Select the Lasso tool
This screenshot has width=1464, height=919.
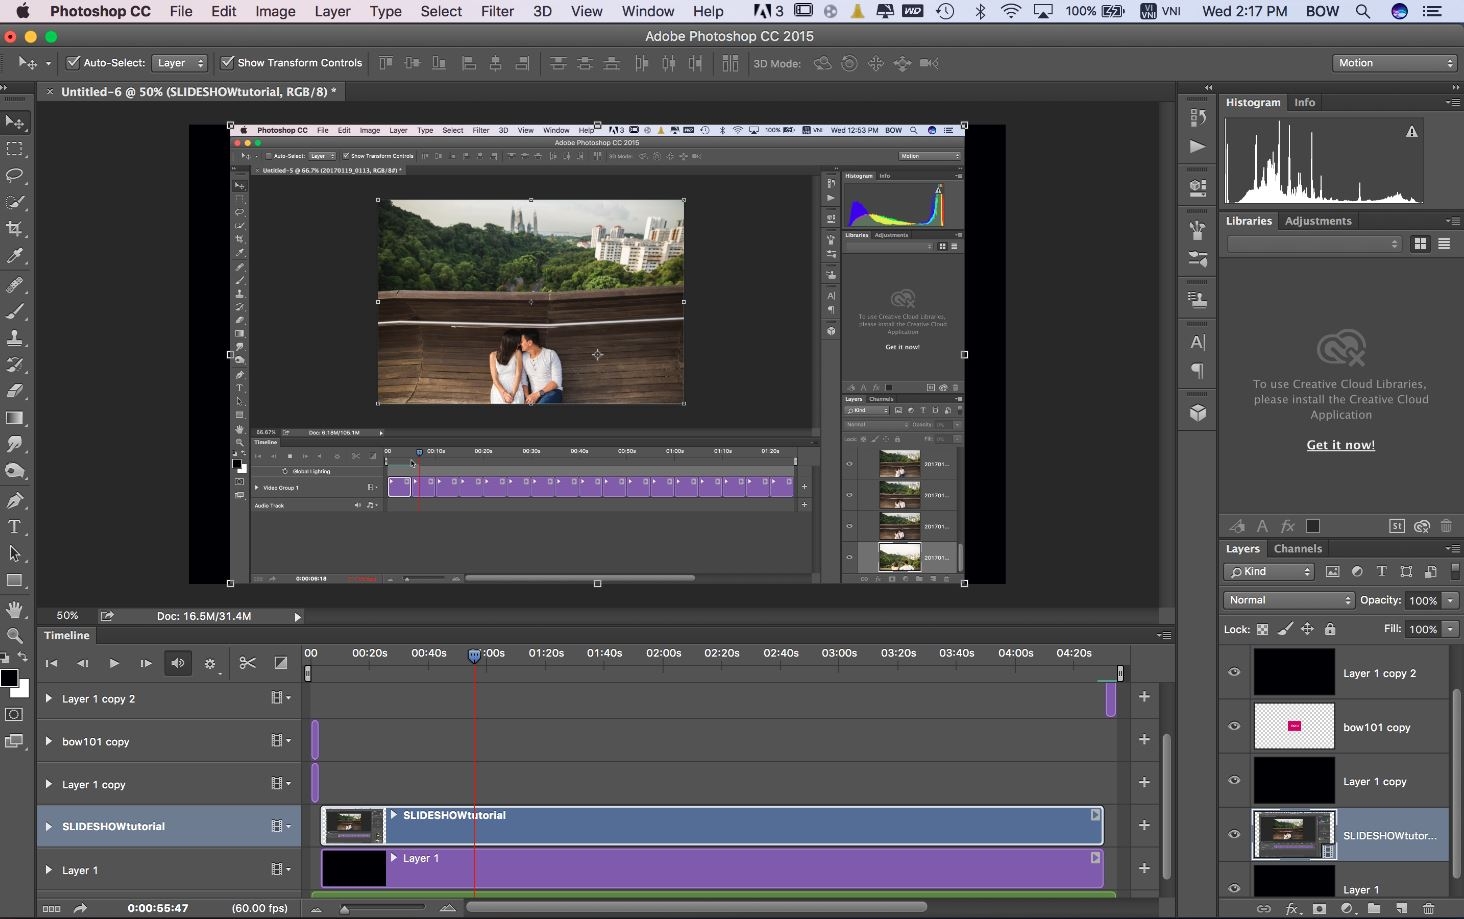point(15,176)
